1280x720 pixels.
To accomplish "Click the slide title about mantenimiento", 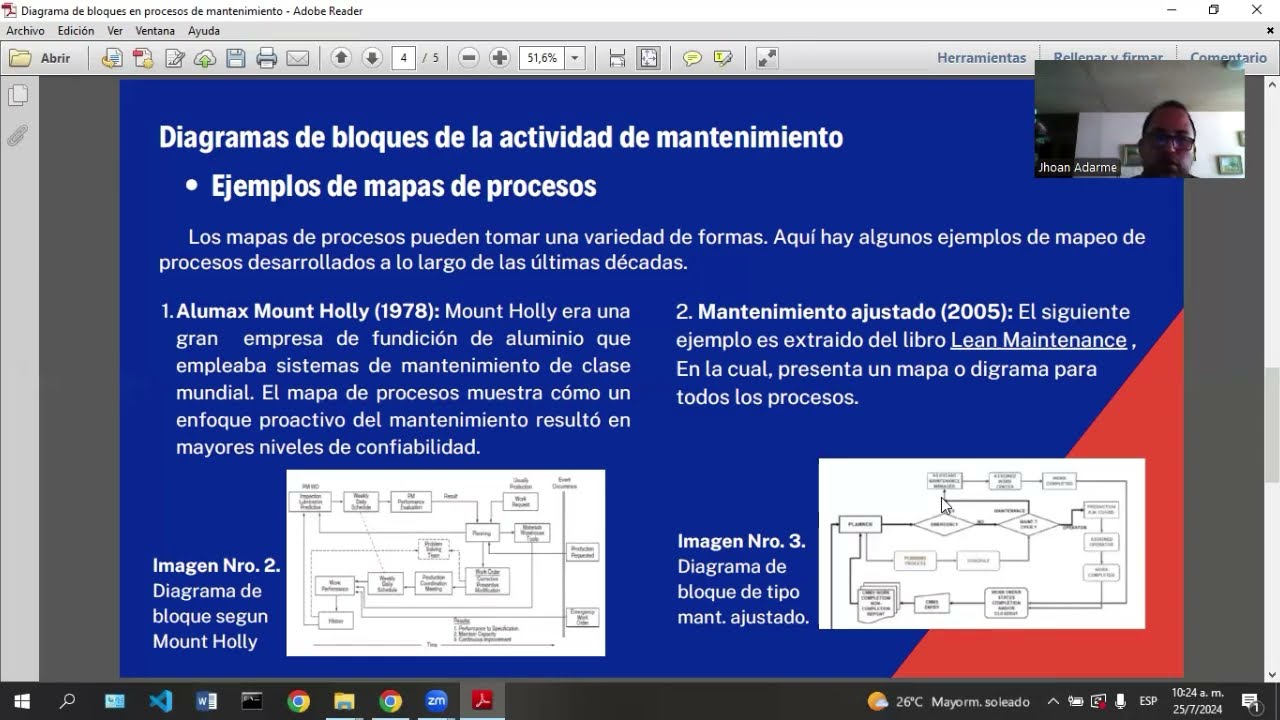I will click(x=500, y=136).
